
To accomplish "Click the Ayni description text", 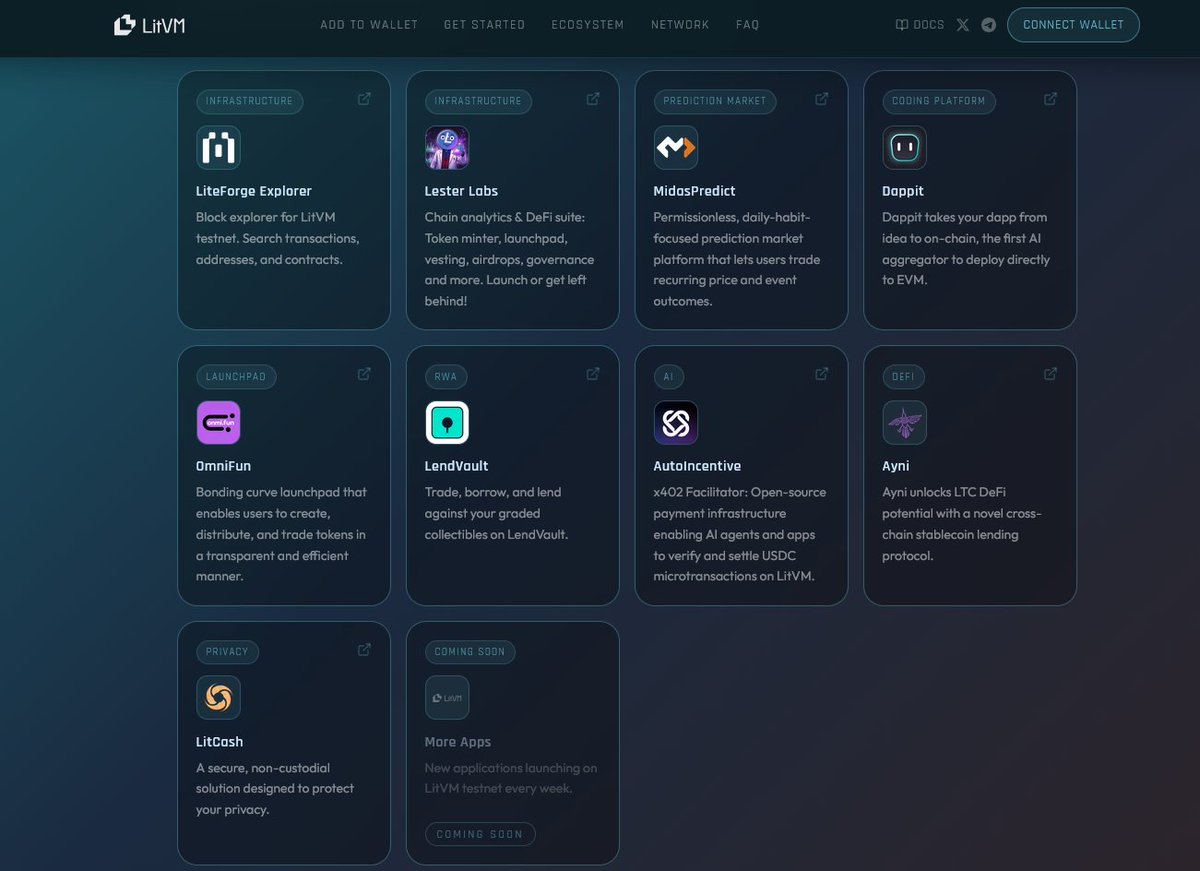I will pyautogui.click(x=962, y=524).
